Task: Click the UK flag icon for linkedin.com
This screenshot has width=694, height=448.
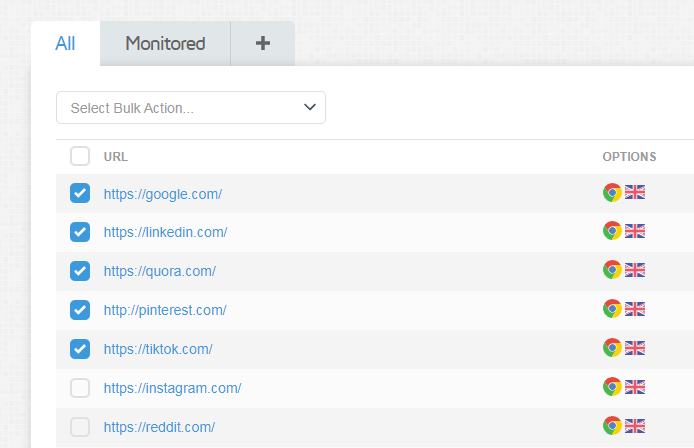Action: click(635, 231)
